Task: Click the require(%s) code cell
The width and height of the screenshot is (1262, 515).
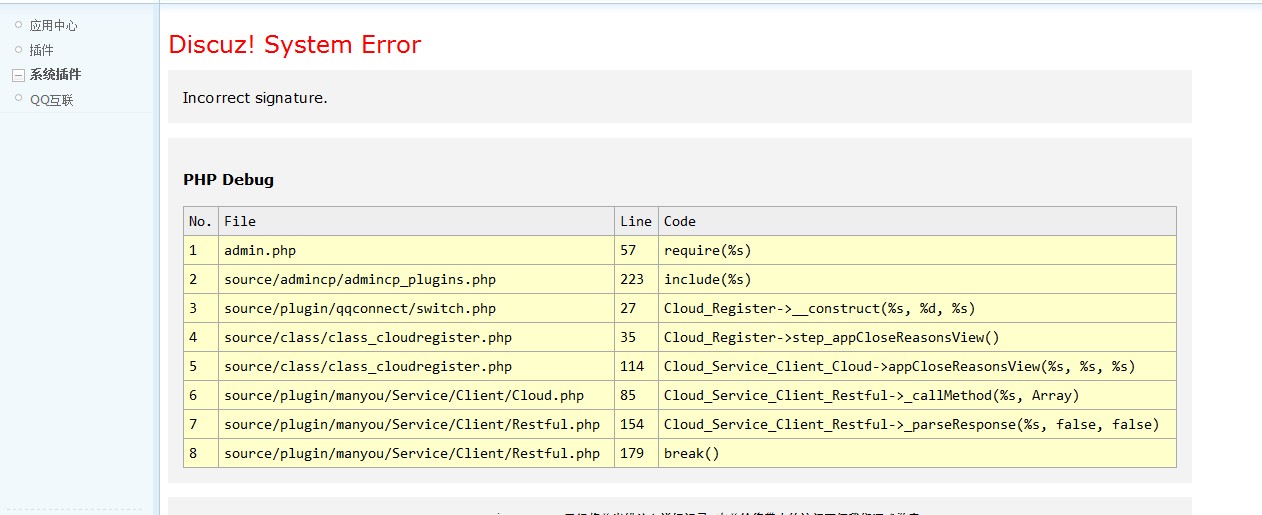Action: coord(917,250)
